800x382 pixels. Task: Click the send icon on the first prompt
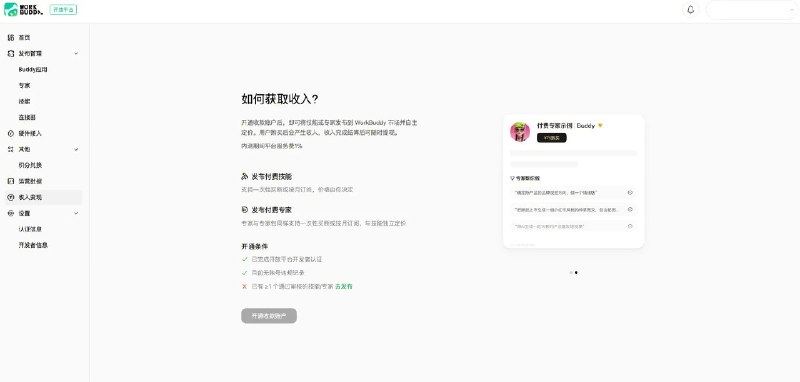coord(630,193)
